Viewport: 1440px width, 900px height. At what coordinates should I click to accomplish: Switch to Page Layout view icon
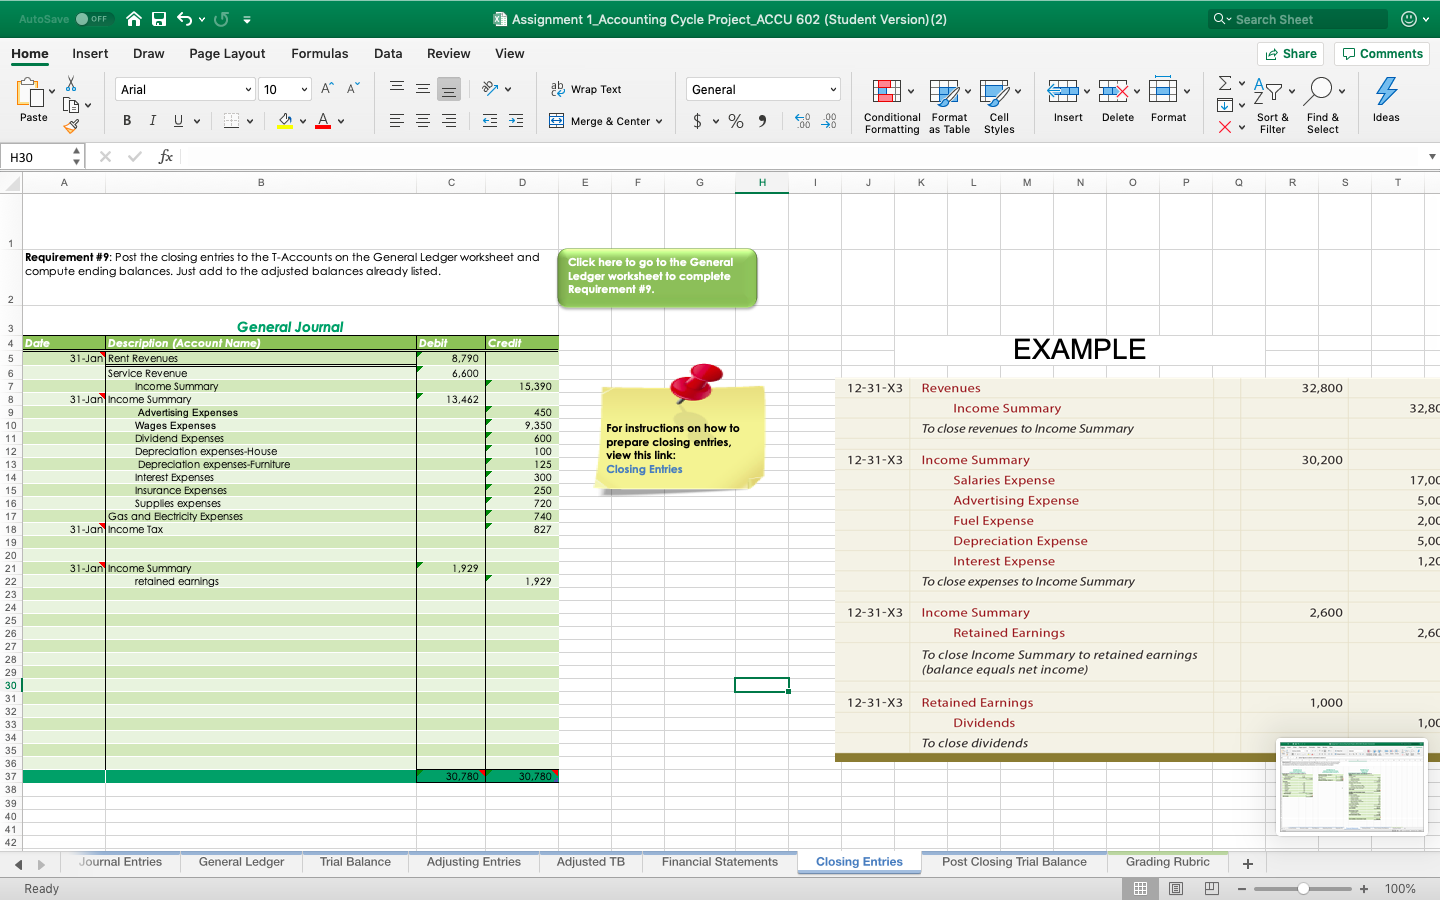click(x=1176, y=888)
